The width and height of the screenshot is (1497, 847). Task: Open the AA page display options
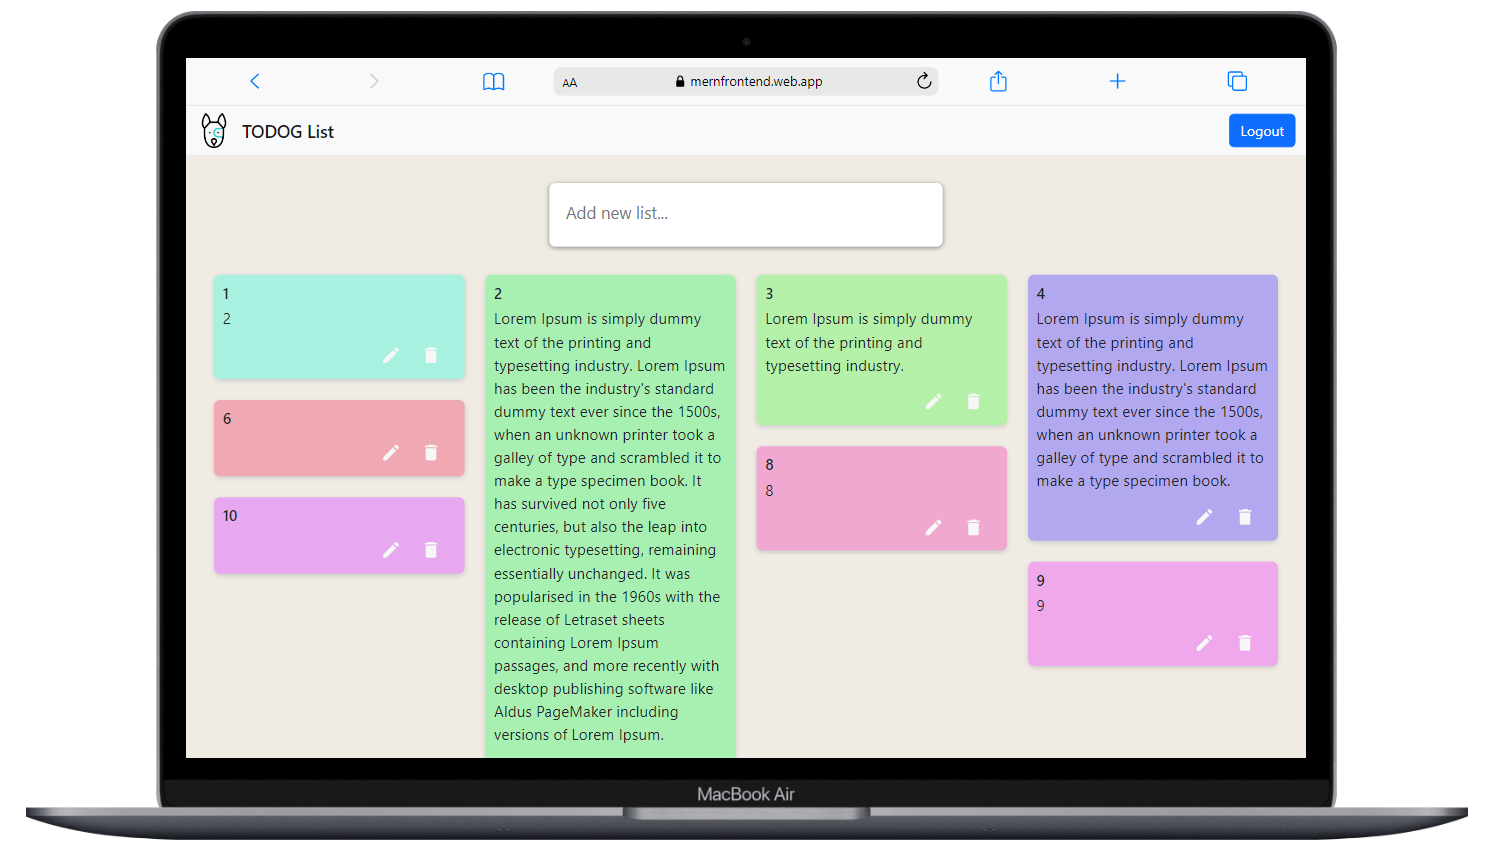pyautogui.click(x=570, y=83)
